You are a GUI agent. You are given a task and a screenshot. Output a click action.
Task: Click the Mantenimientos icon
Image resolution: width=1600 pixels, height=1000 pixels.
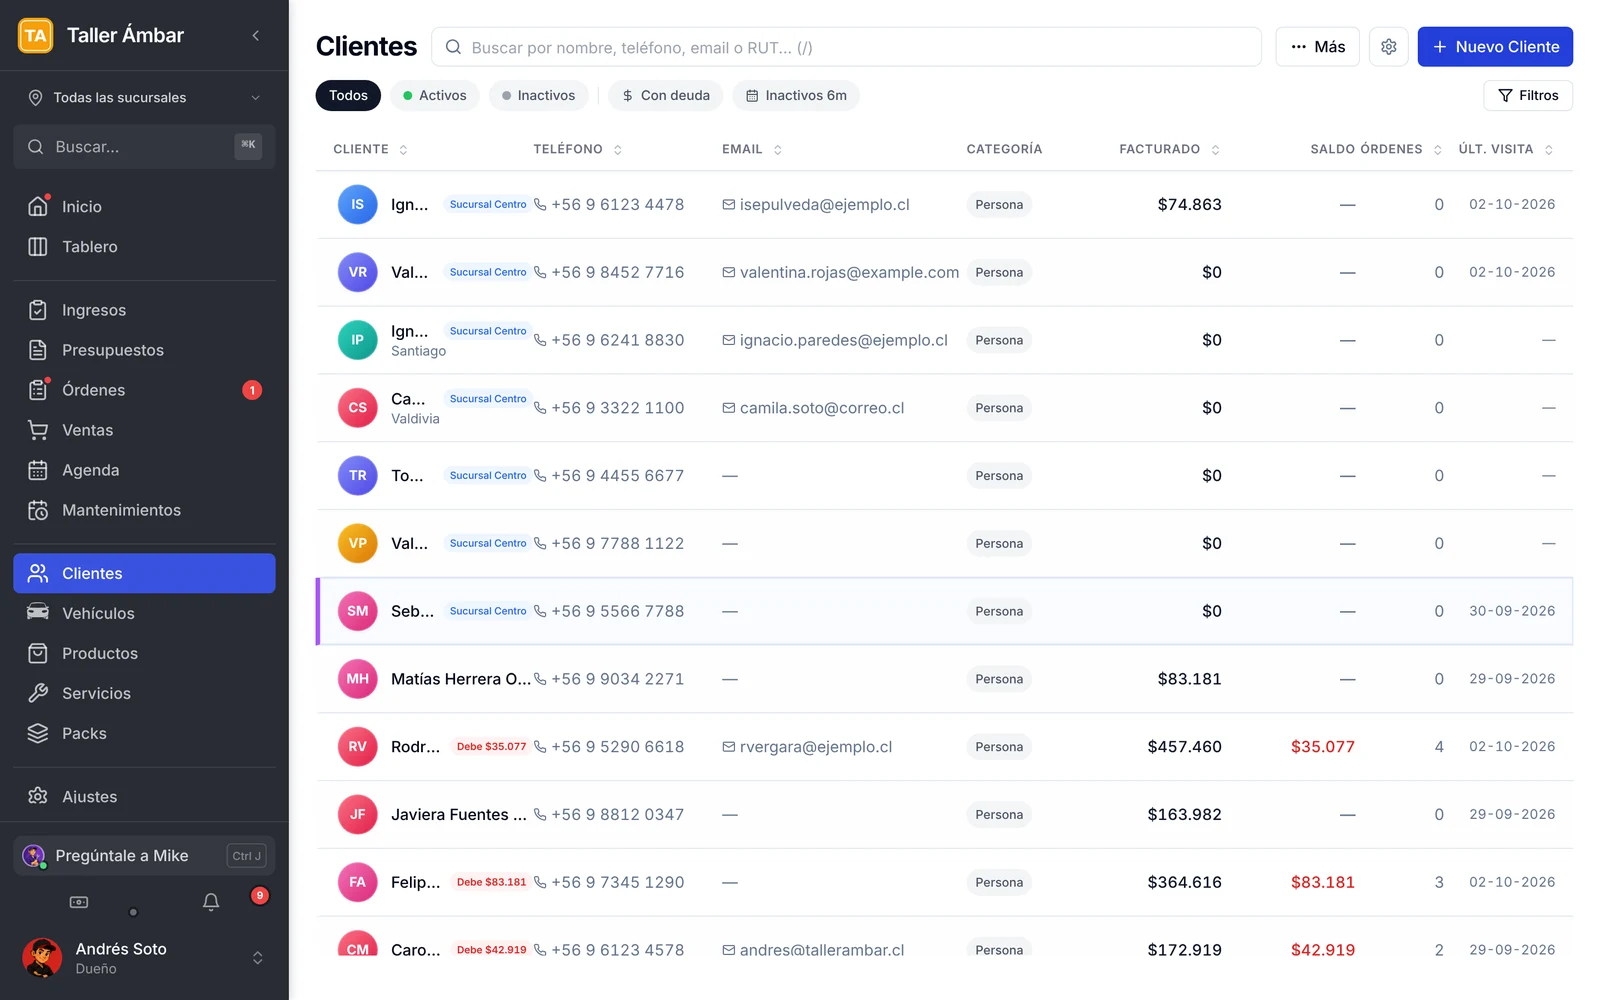pyautogui.click(x=38, y=510)
